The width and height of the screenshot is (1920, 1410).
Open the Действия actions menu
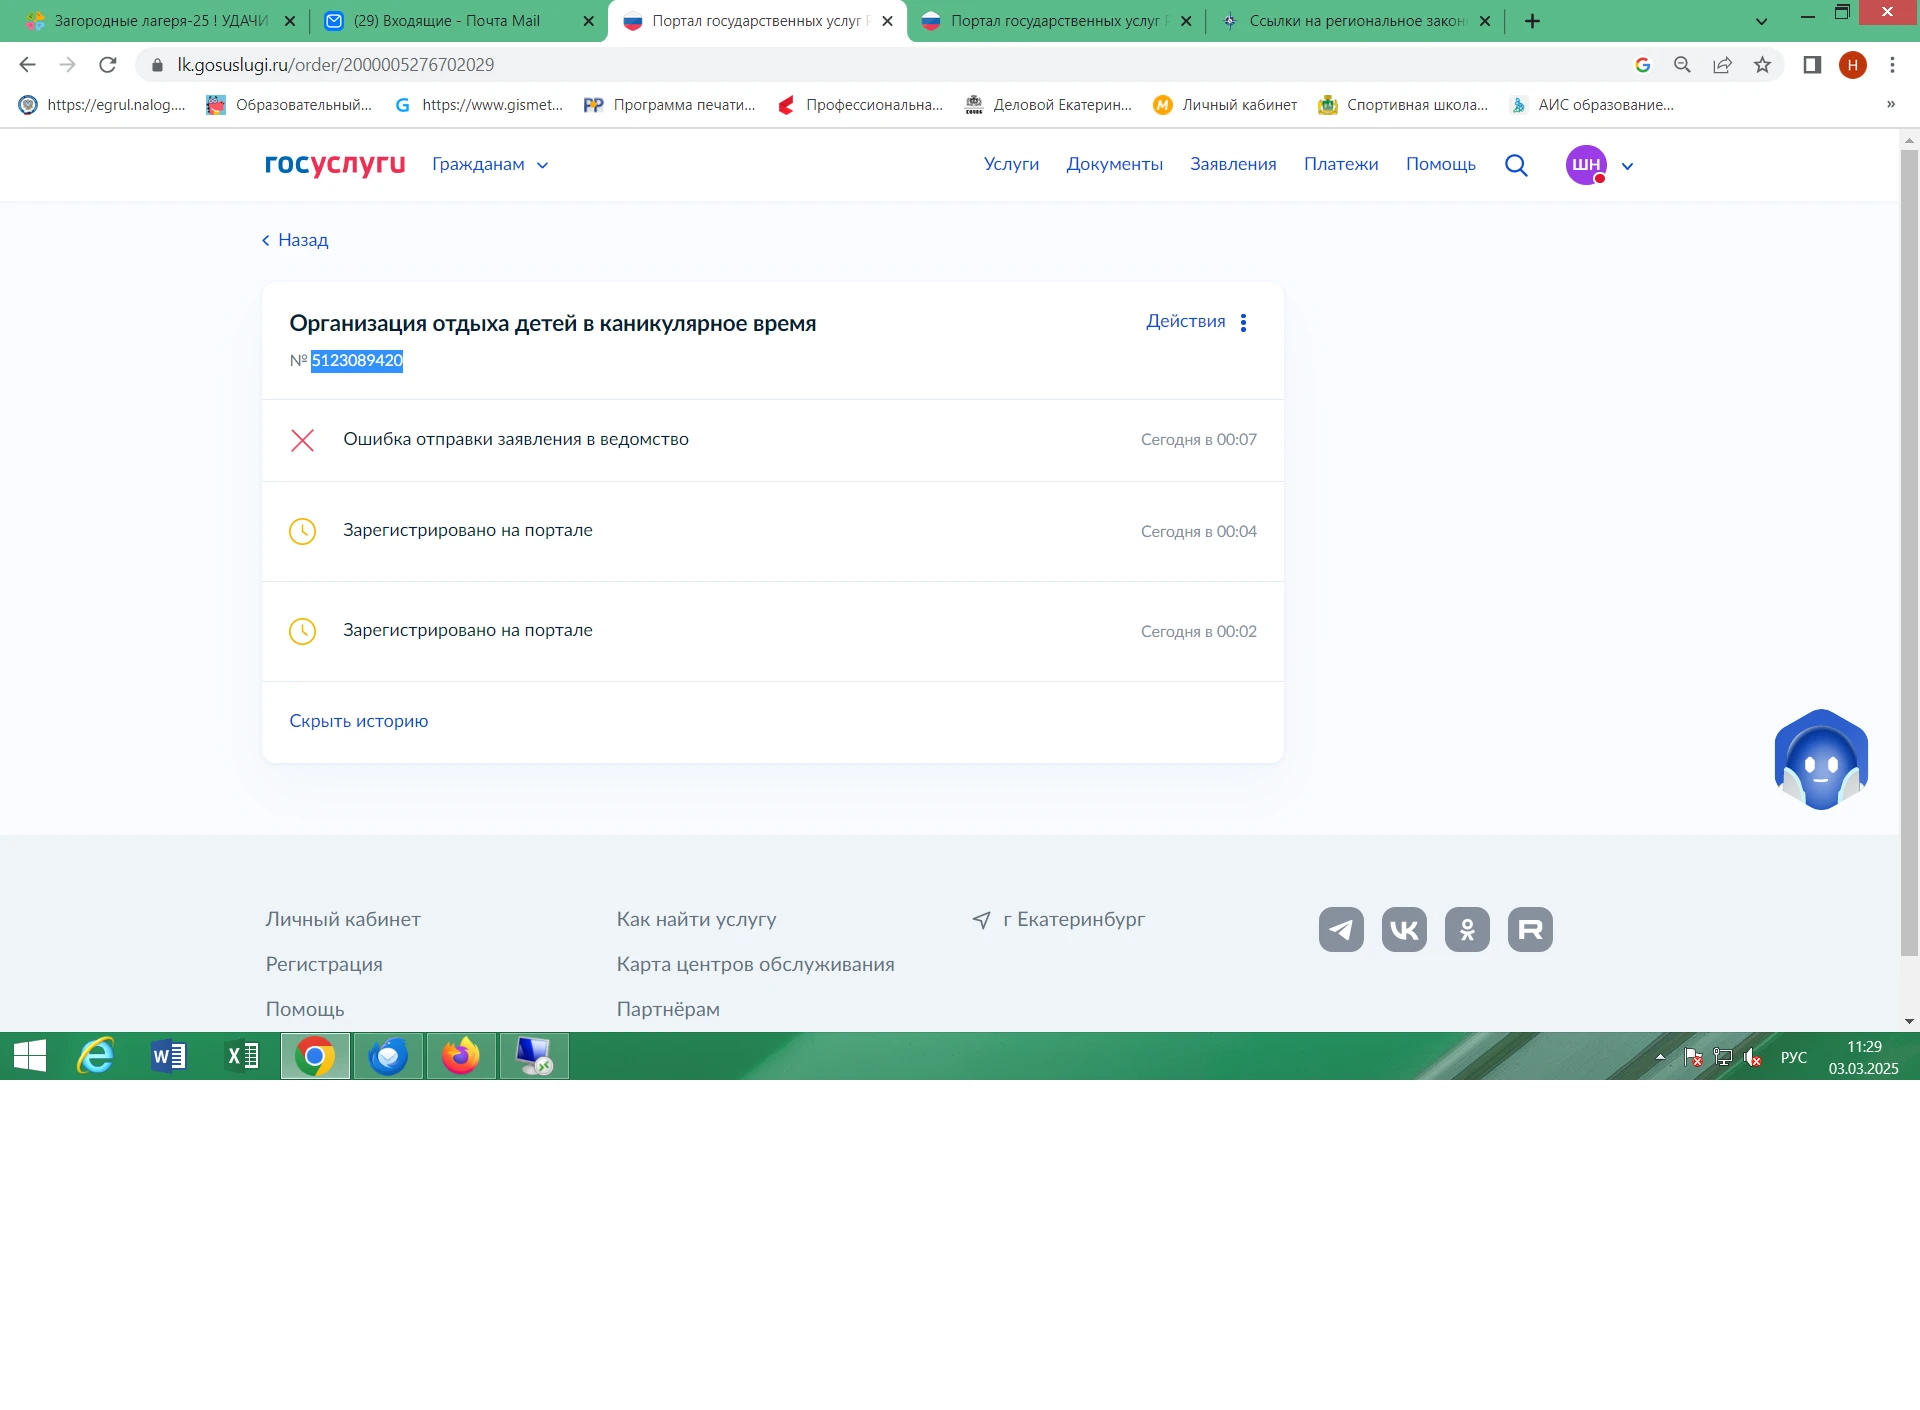point(1197,322)
